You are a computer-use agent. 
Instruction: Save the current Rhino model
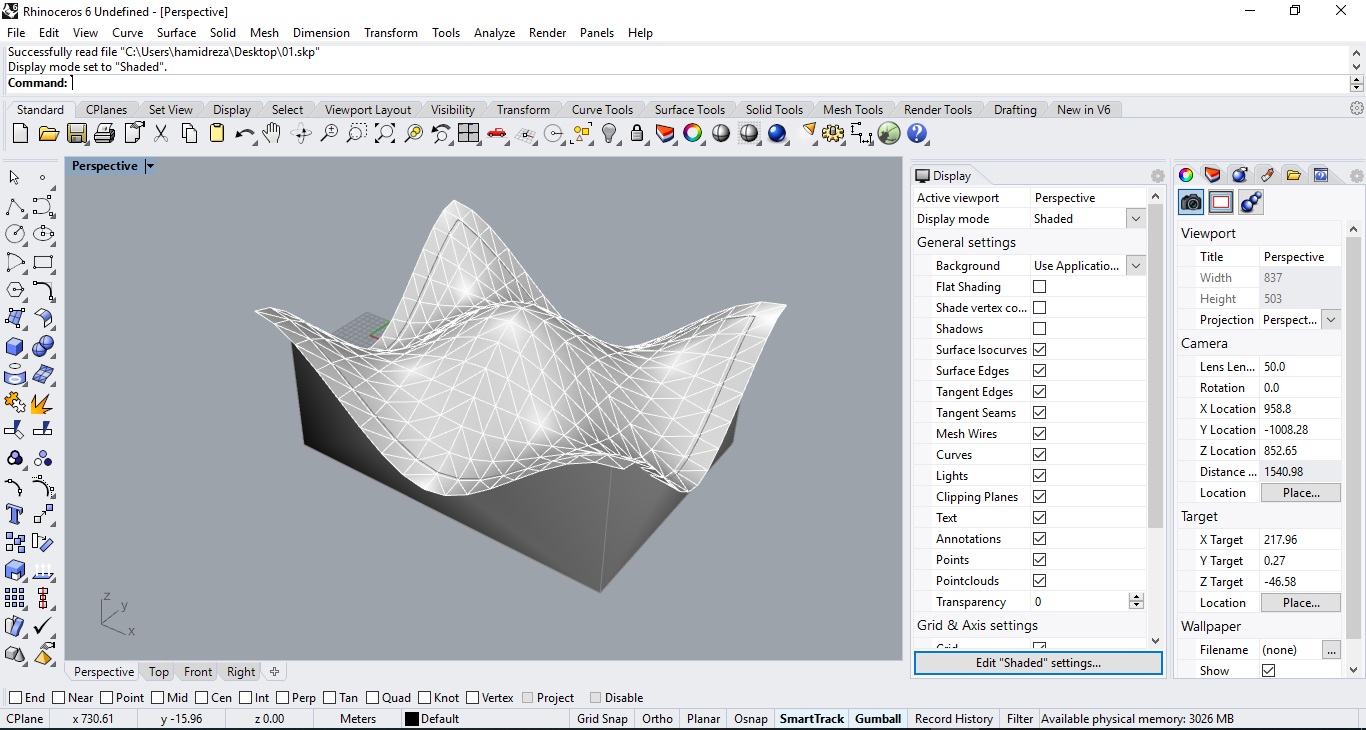coord(77,134)
